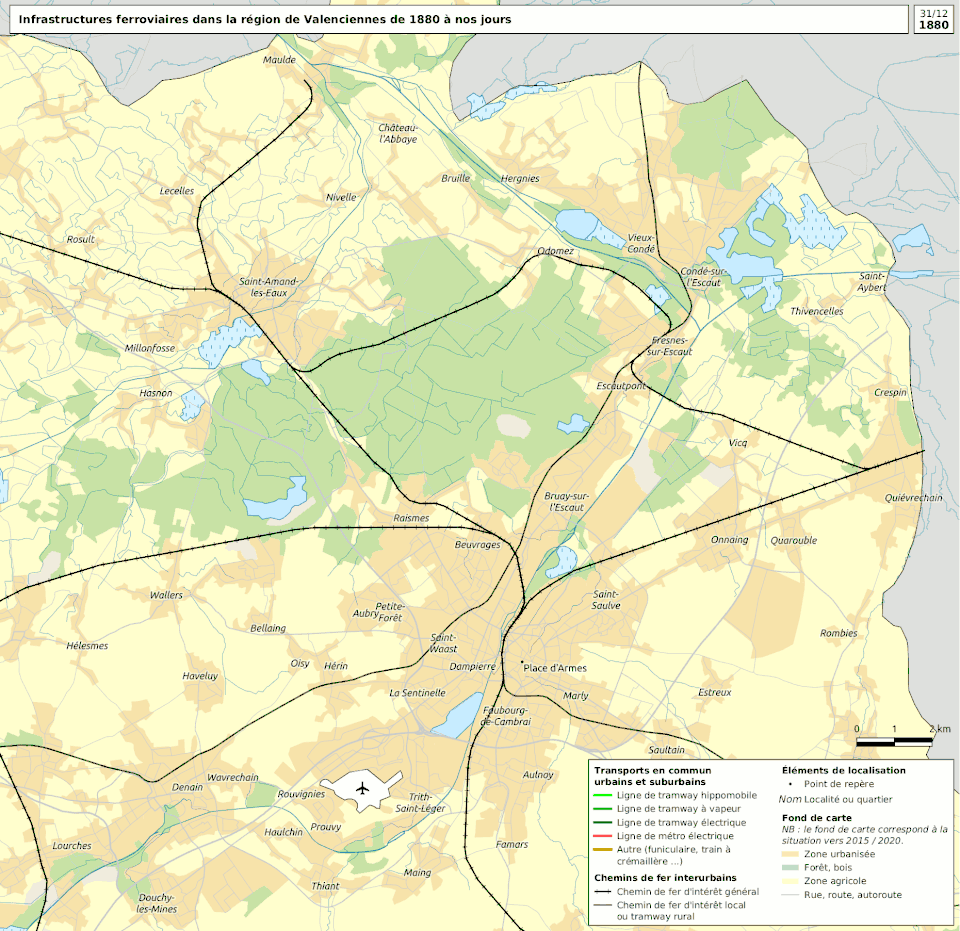Click the Raismes locality label
The image size is (960, 931).
[x=411, y=518]
